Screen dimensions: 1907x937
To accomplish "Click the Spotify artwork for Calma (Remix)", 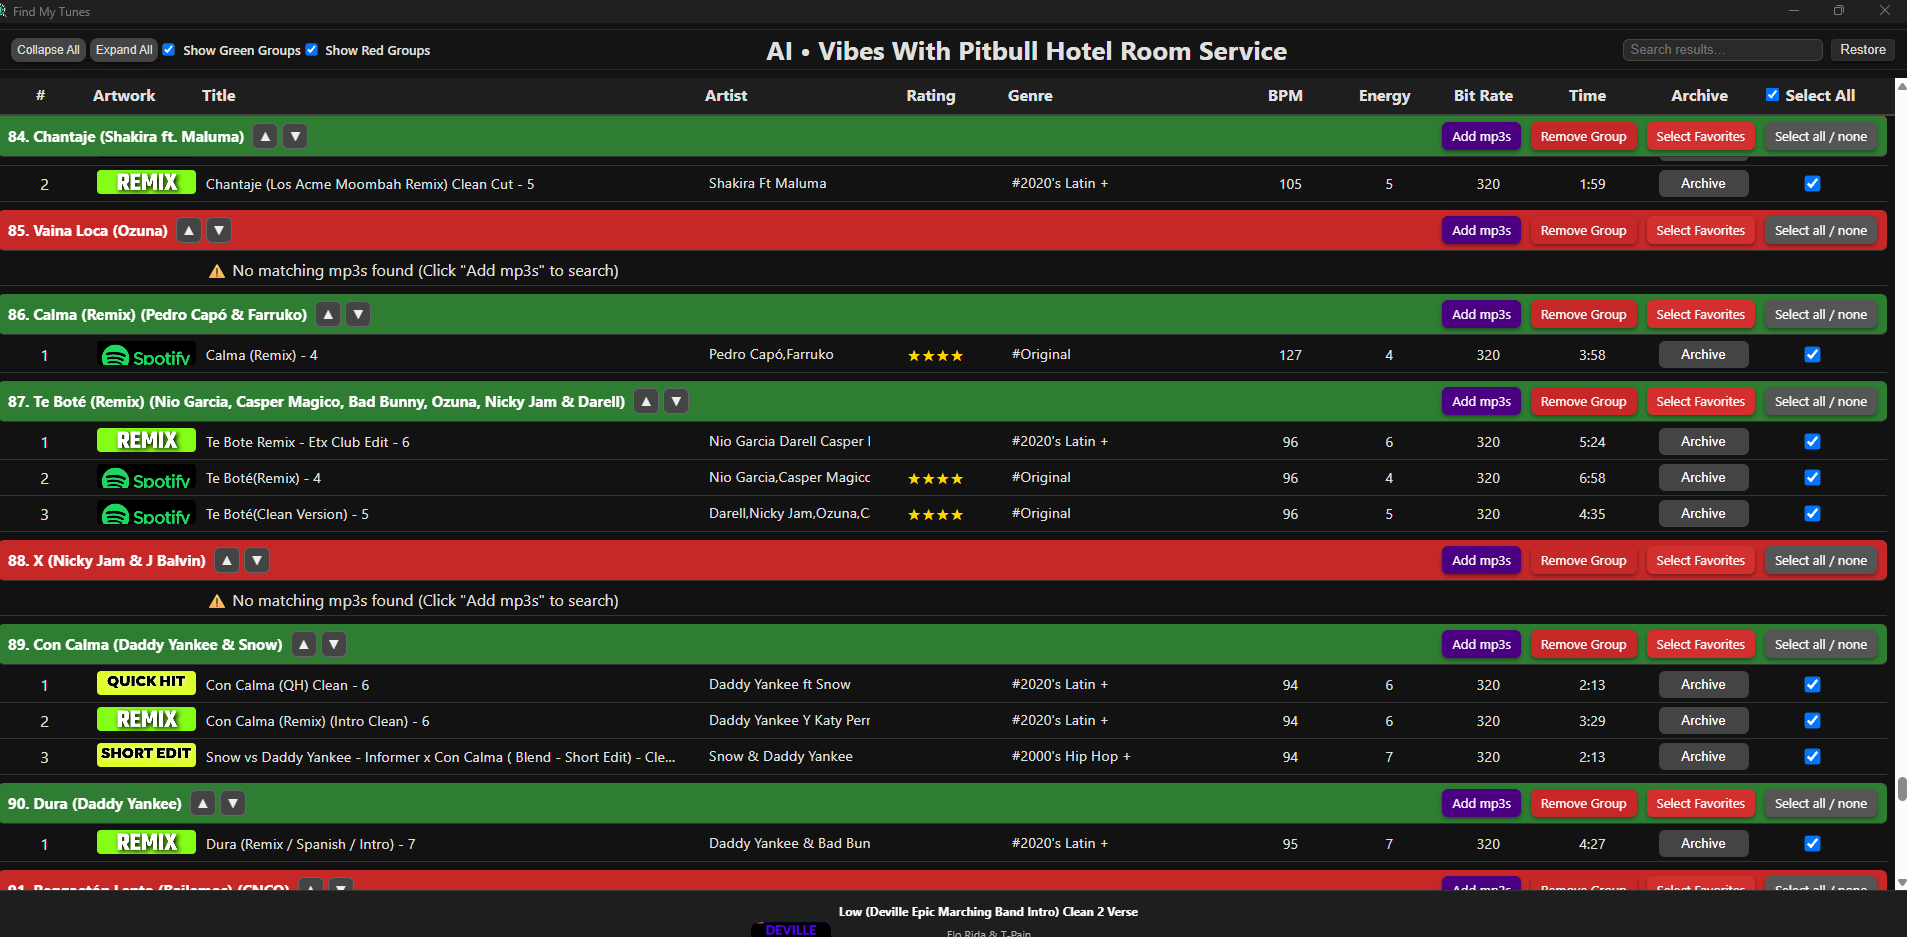I will [x=146, y=356].
